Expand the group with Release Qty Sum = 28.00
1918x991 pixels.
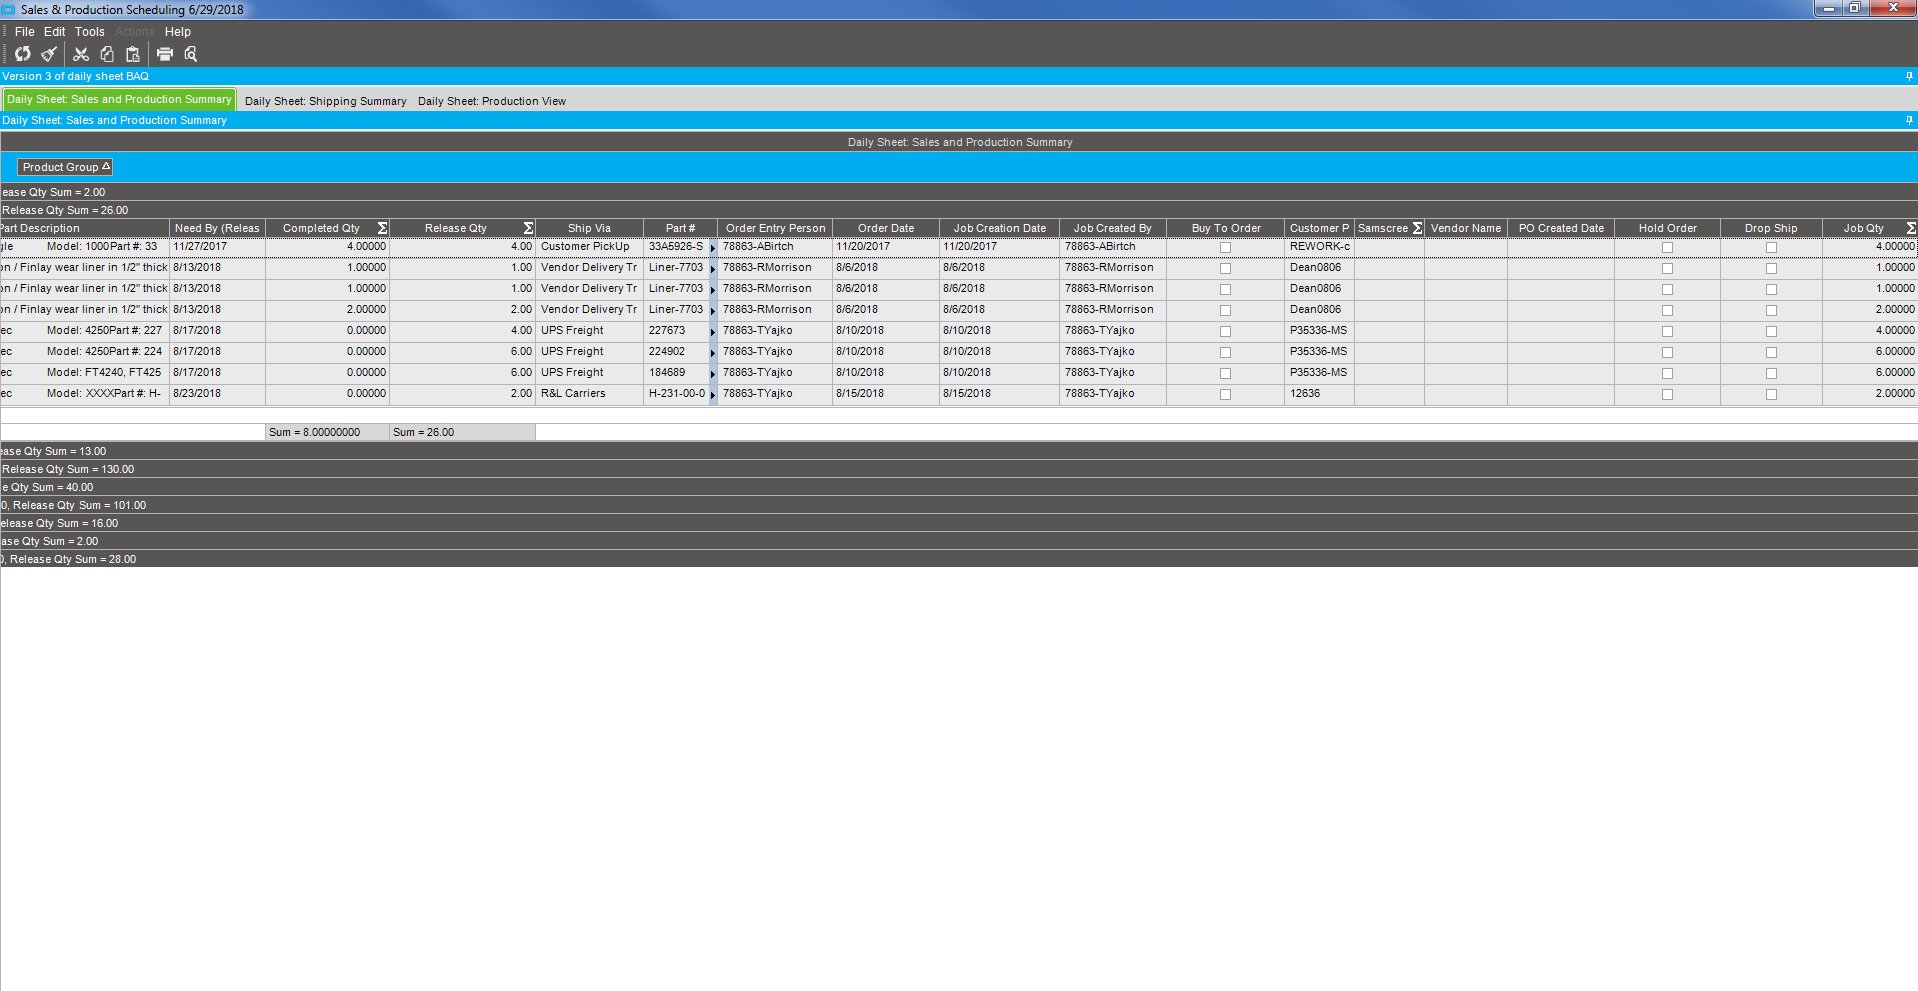pyautogui.click(x=959, y=559)
